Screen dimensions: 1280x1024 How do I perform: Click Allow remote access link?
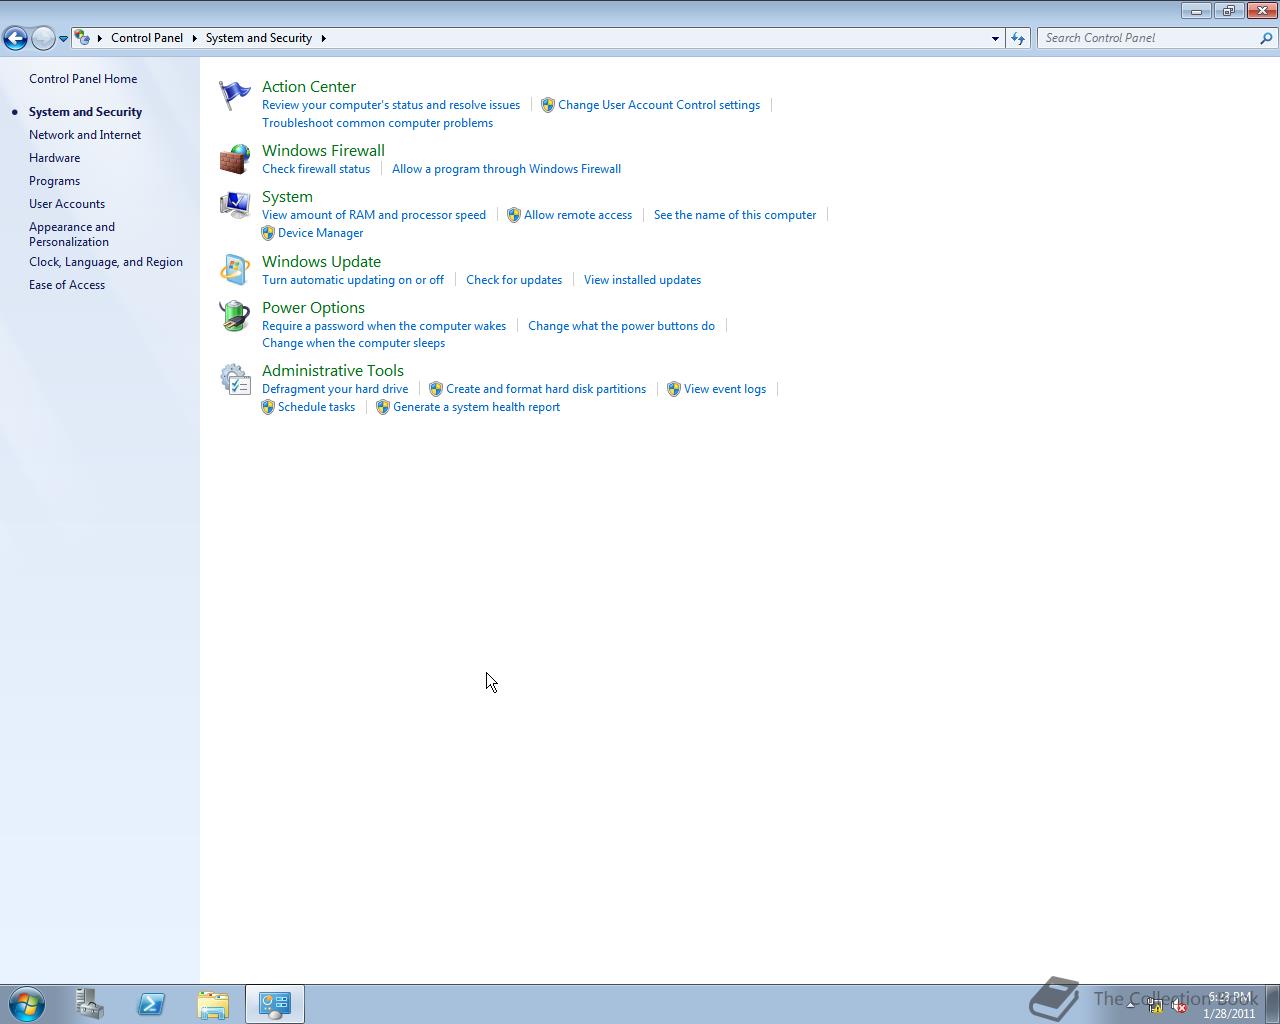pos(578,215)
